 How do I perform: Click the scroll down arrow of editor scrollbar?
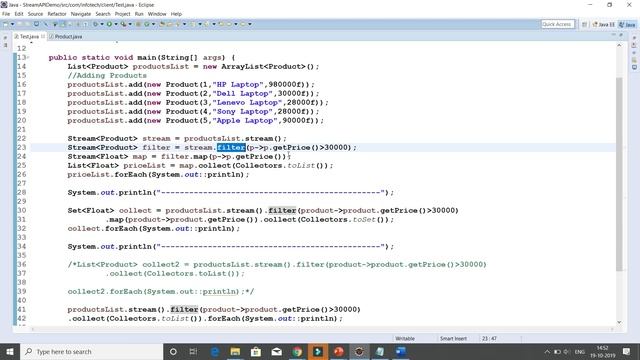pos(619,322)
